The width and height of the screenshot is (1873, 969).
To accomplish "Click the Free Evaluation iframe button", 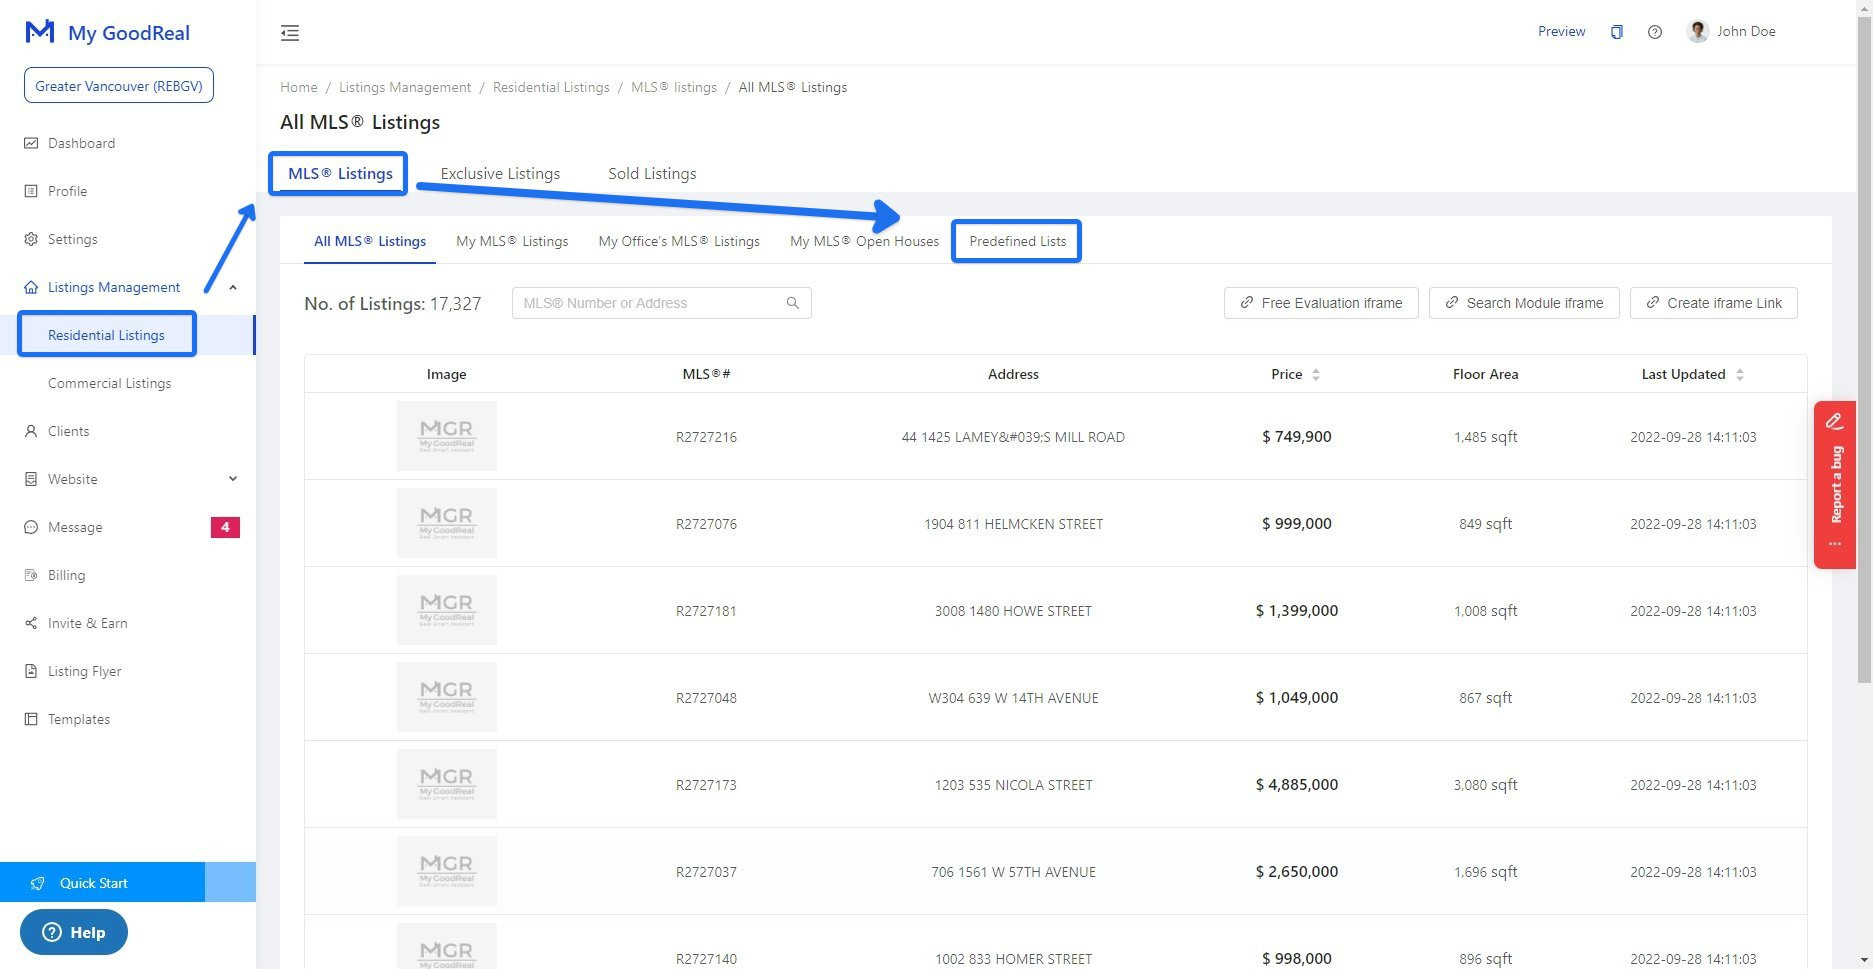I will click(x=1320, y=303).
